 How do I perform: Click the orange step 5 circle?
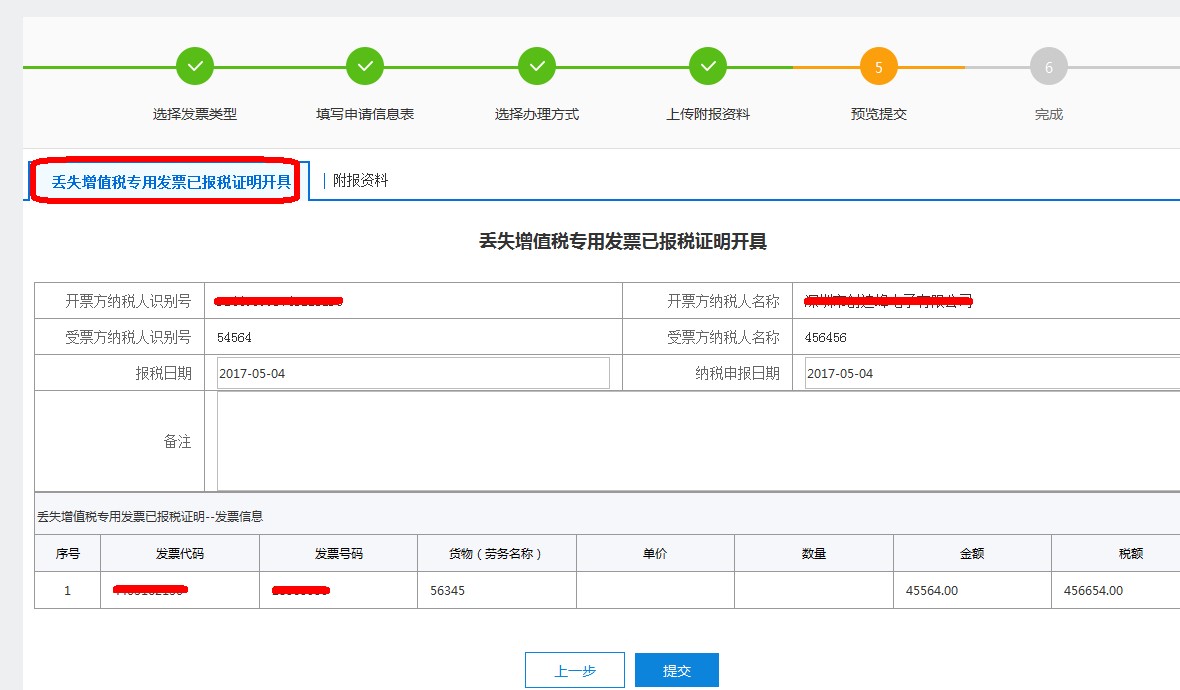coord(878,67)
